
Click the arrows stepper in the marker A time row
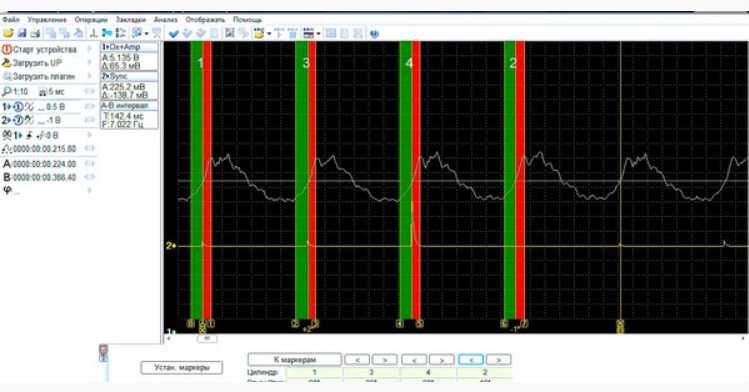pyautogui.click(x=89, y=164)
